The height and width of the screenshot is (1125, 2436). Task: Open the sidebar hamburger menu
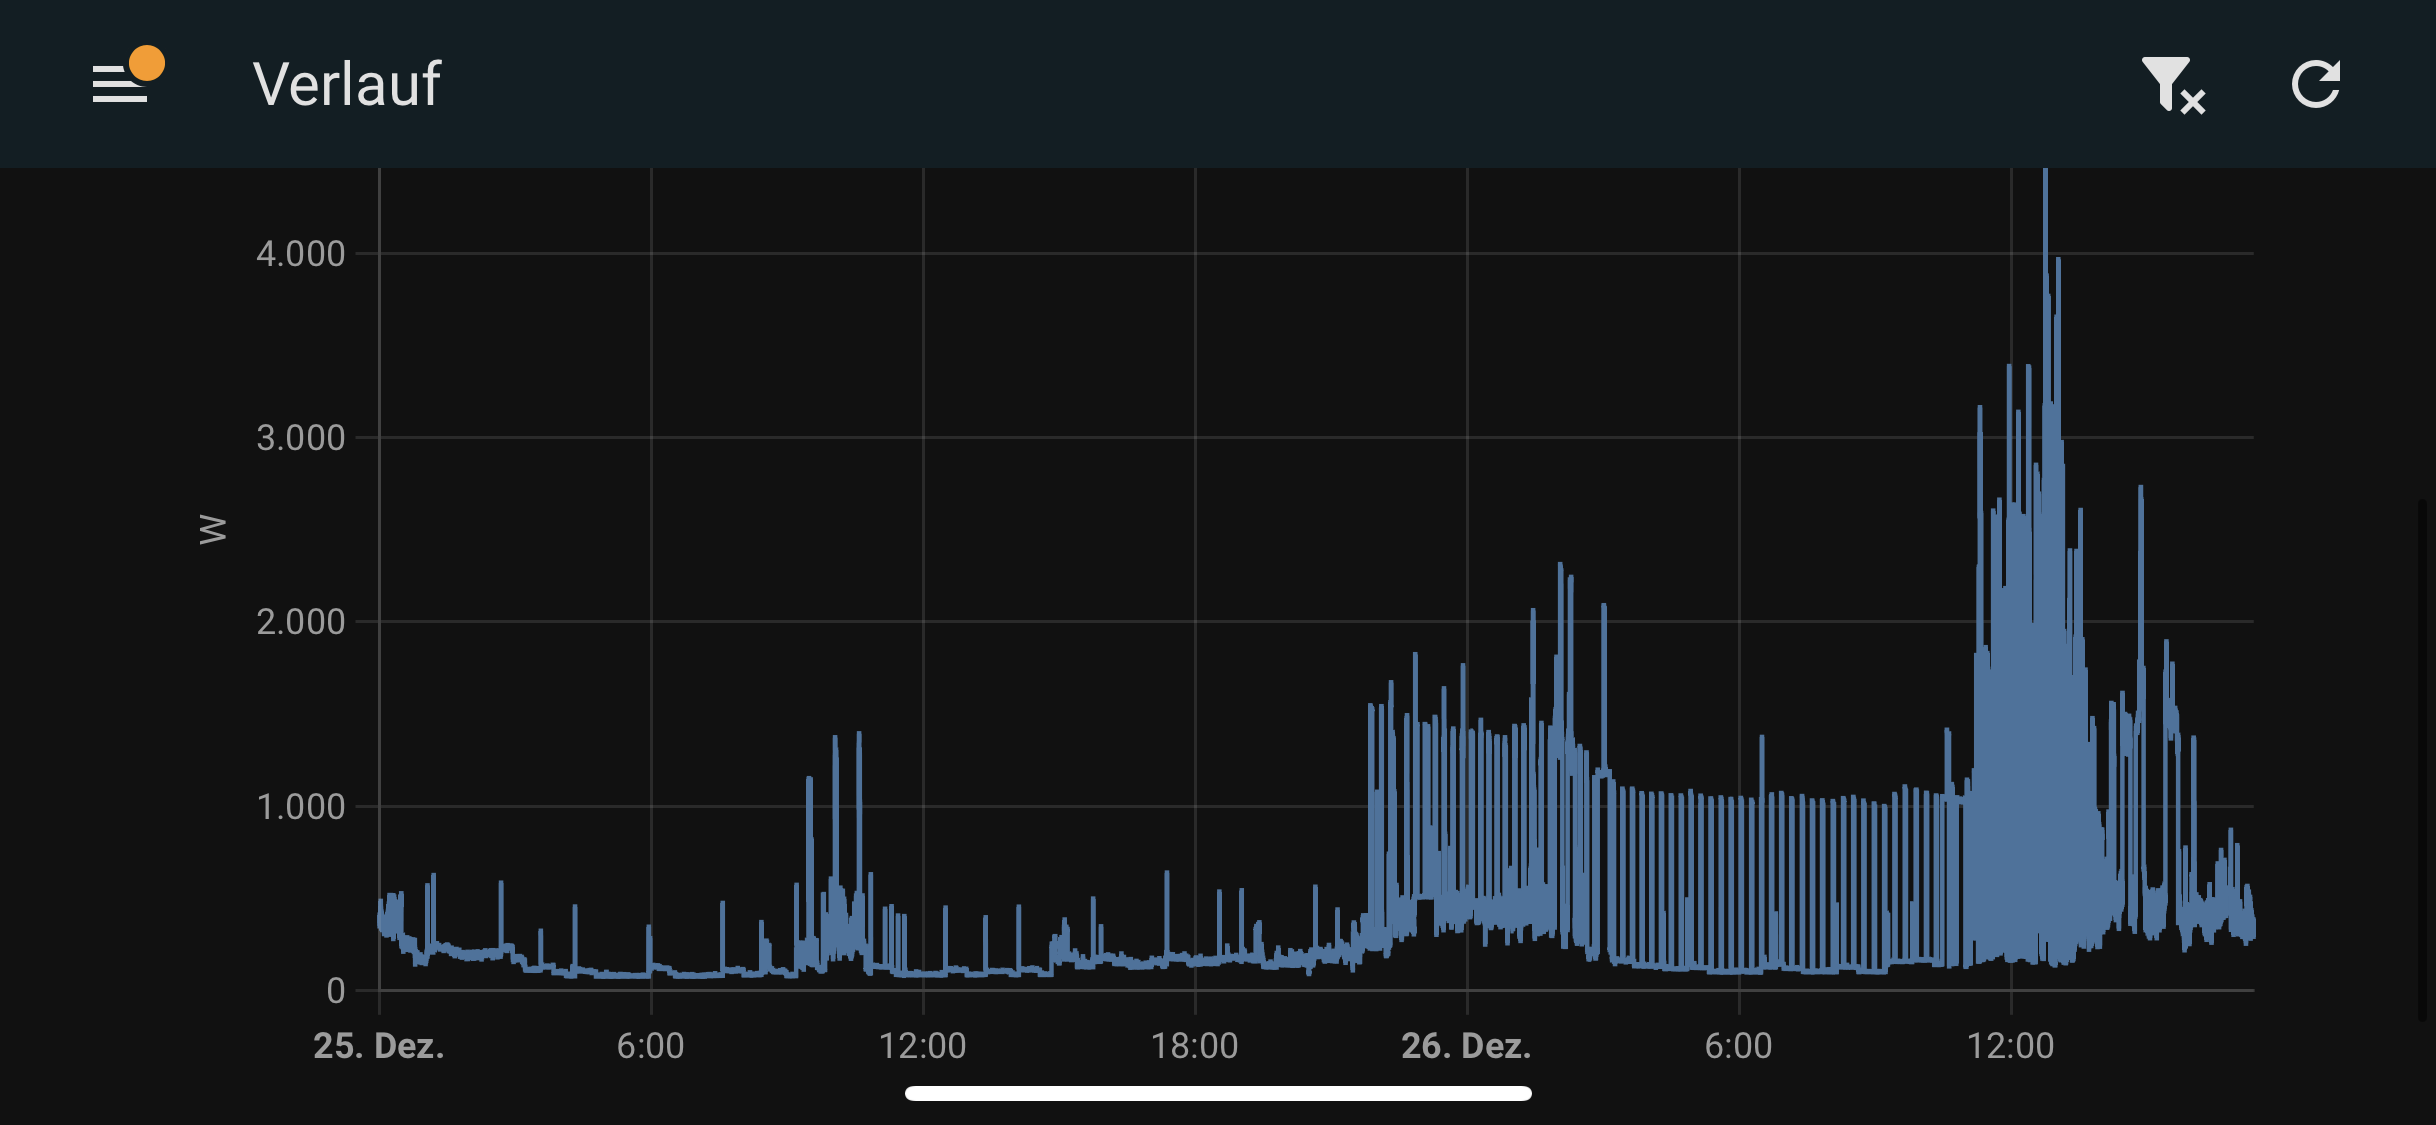120,84
